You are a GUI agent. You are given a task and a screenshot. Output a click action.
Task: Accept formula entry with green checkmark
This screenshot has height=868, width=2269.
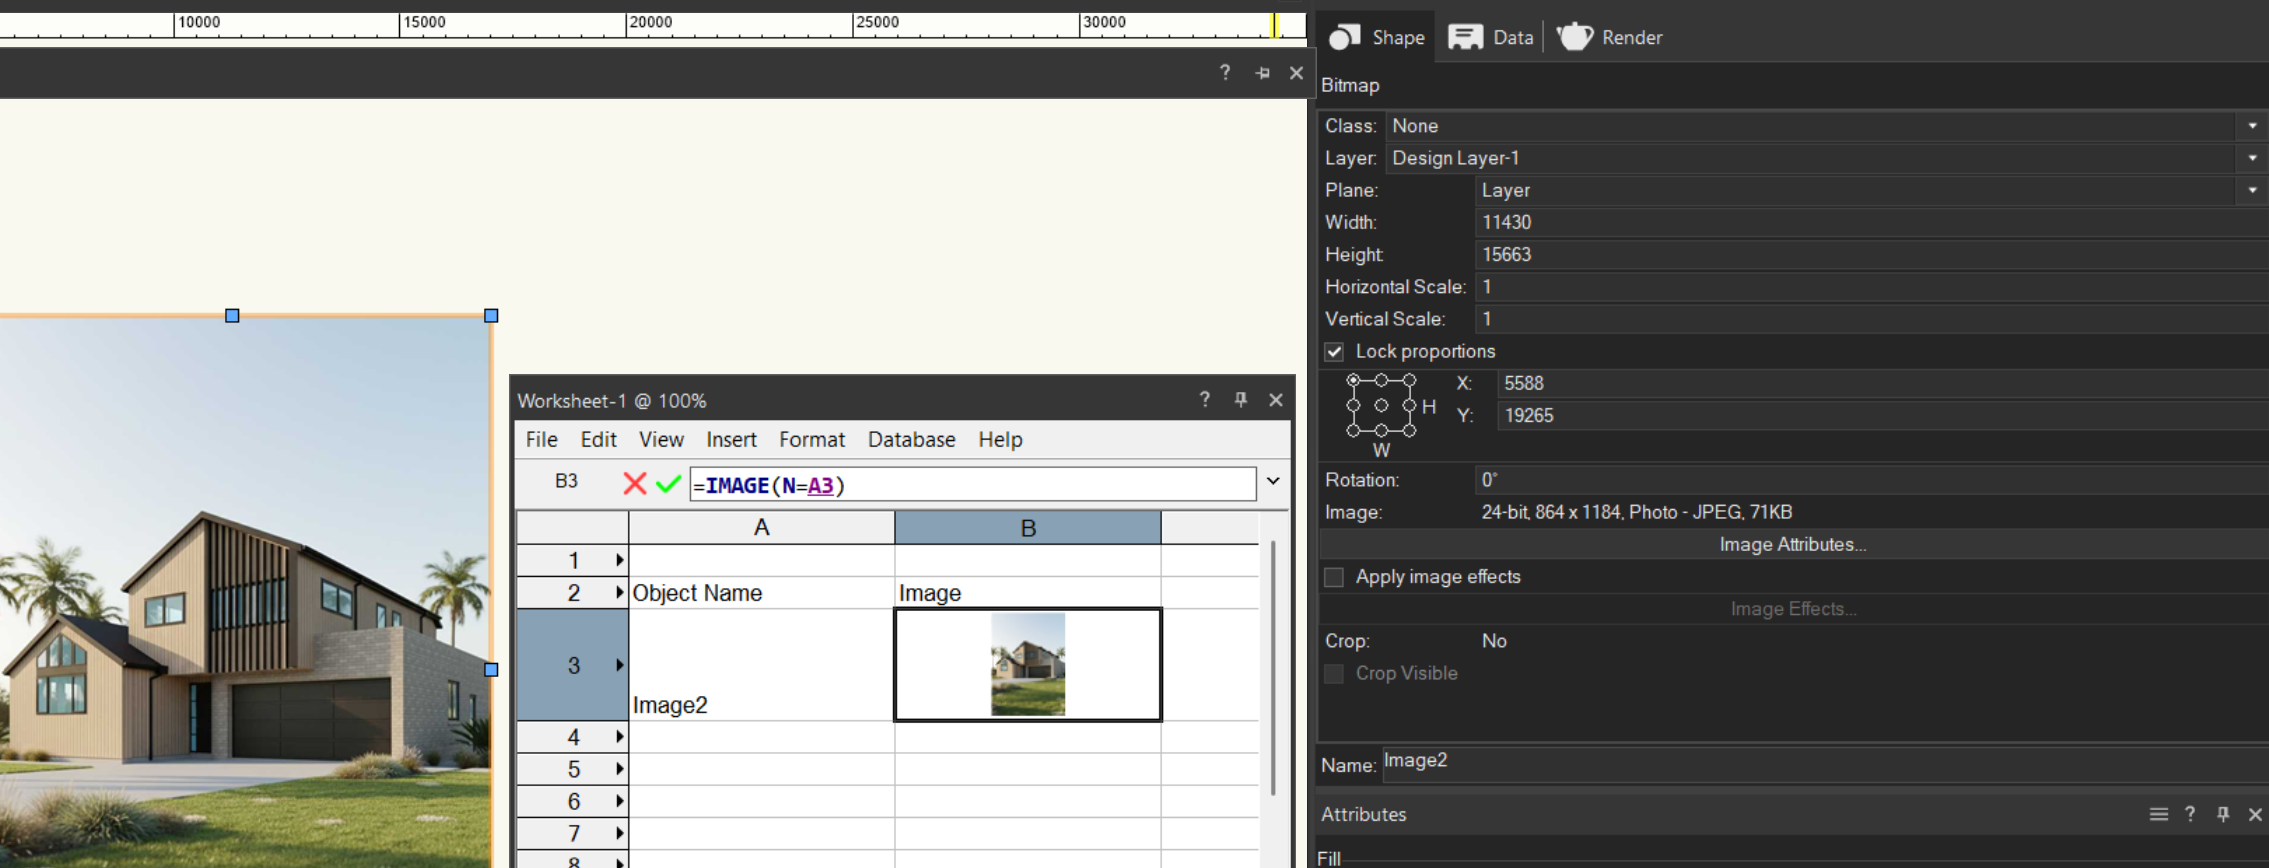click(x=668, y=484)
